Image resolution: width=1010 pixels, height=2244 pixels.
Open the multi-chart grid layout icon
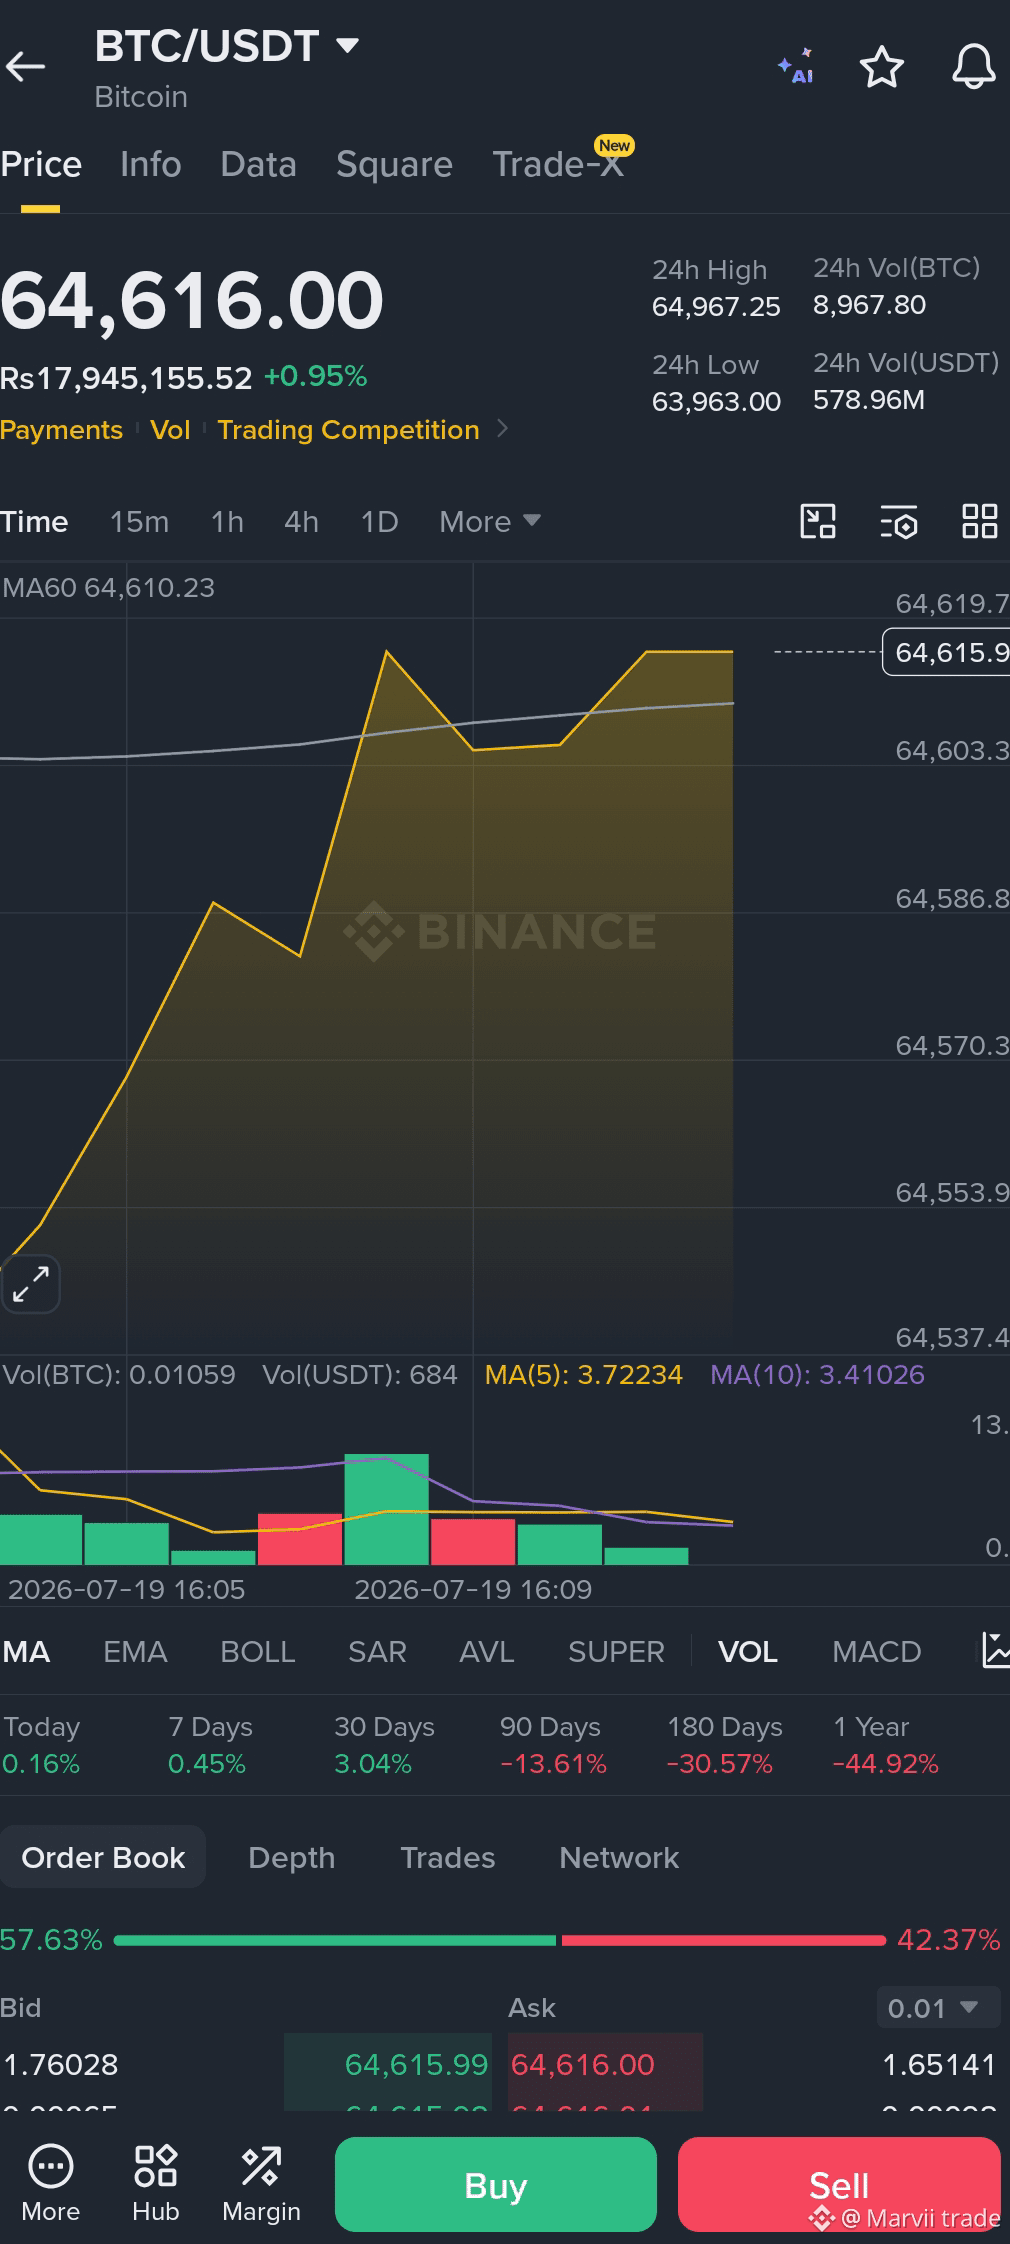[980, 522]
